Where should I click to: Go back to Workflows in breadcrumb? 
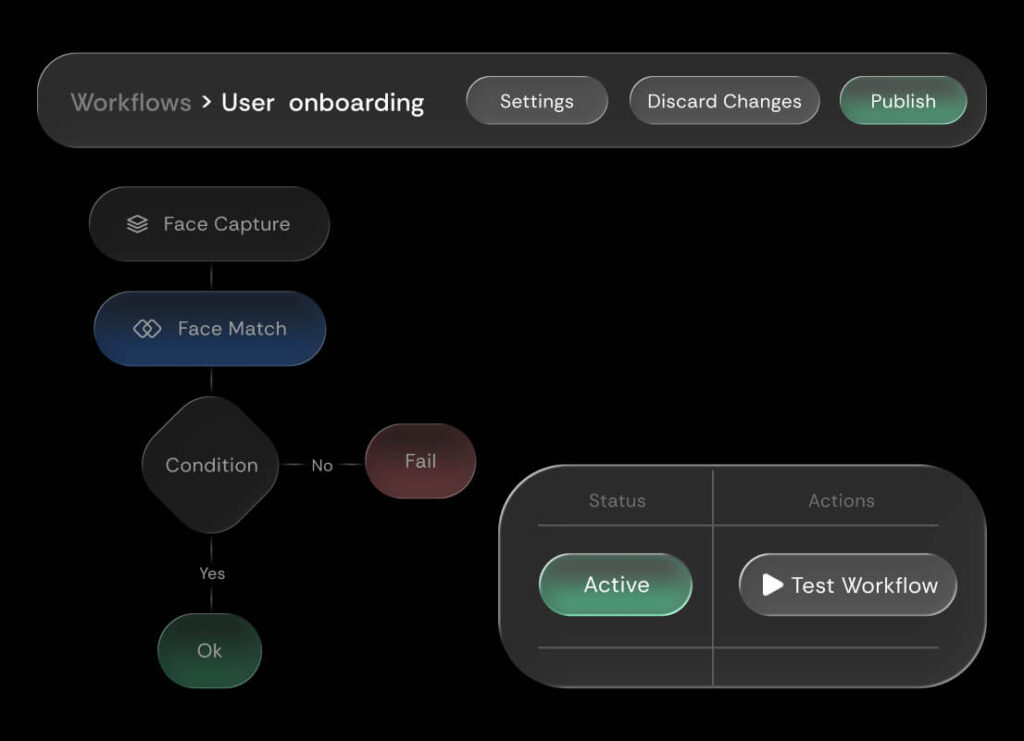pos(131,102)
